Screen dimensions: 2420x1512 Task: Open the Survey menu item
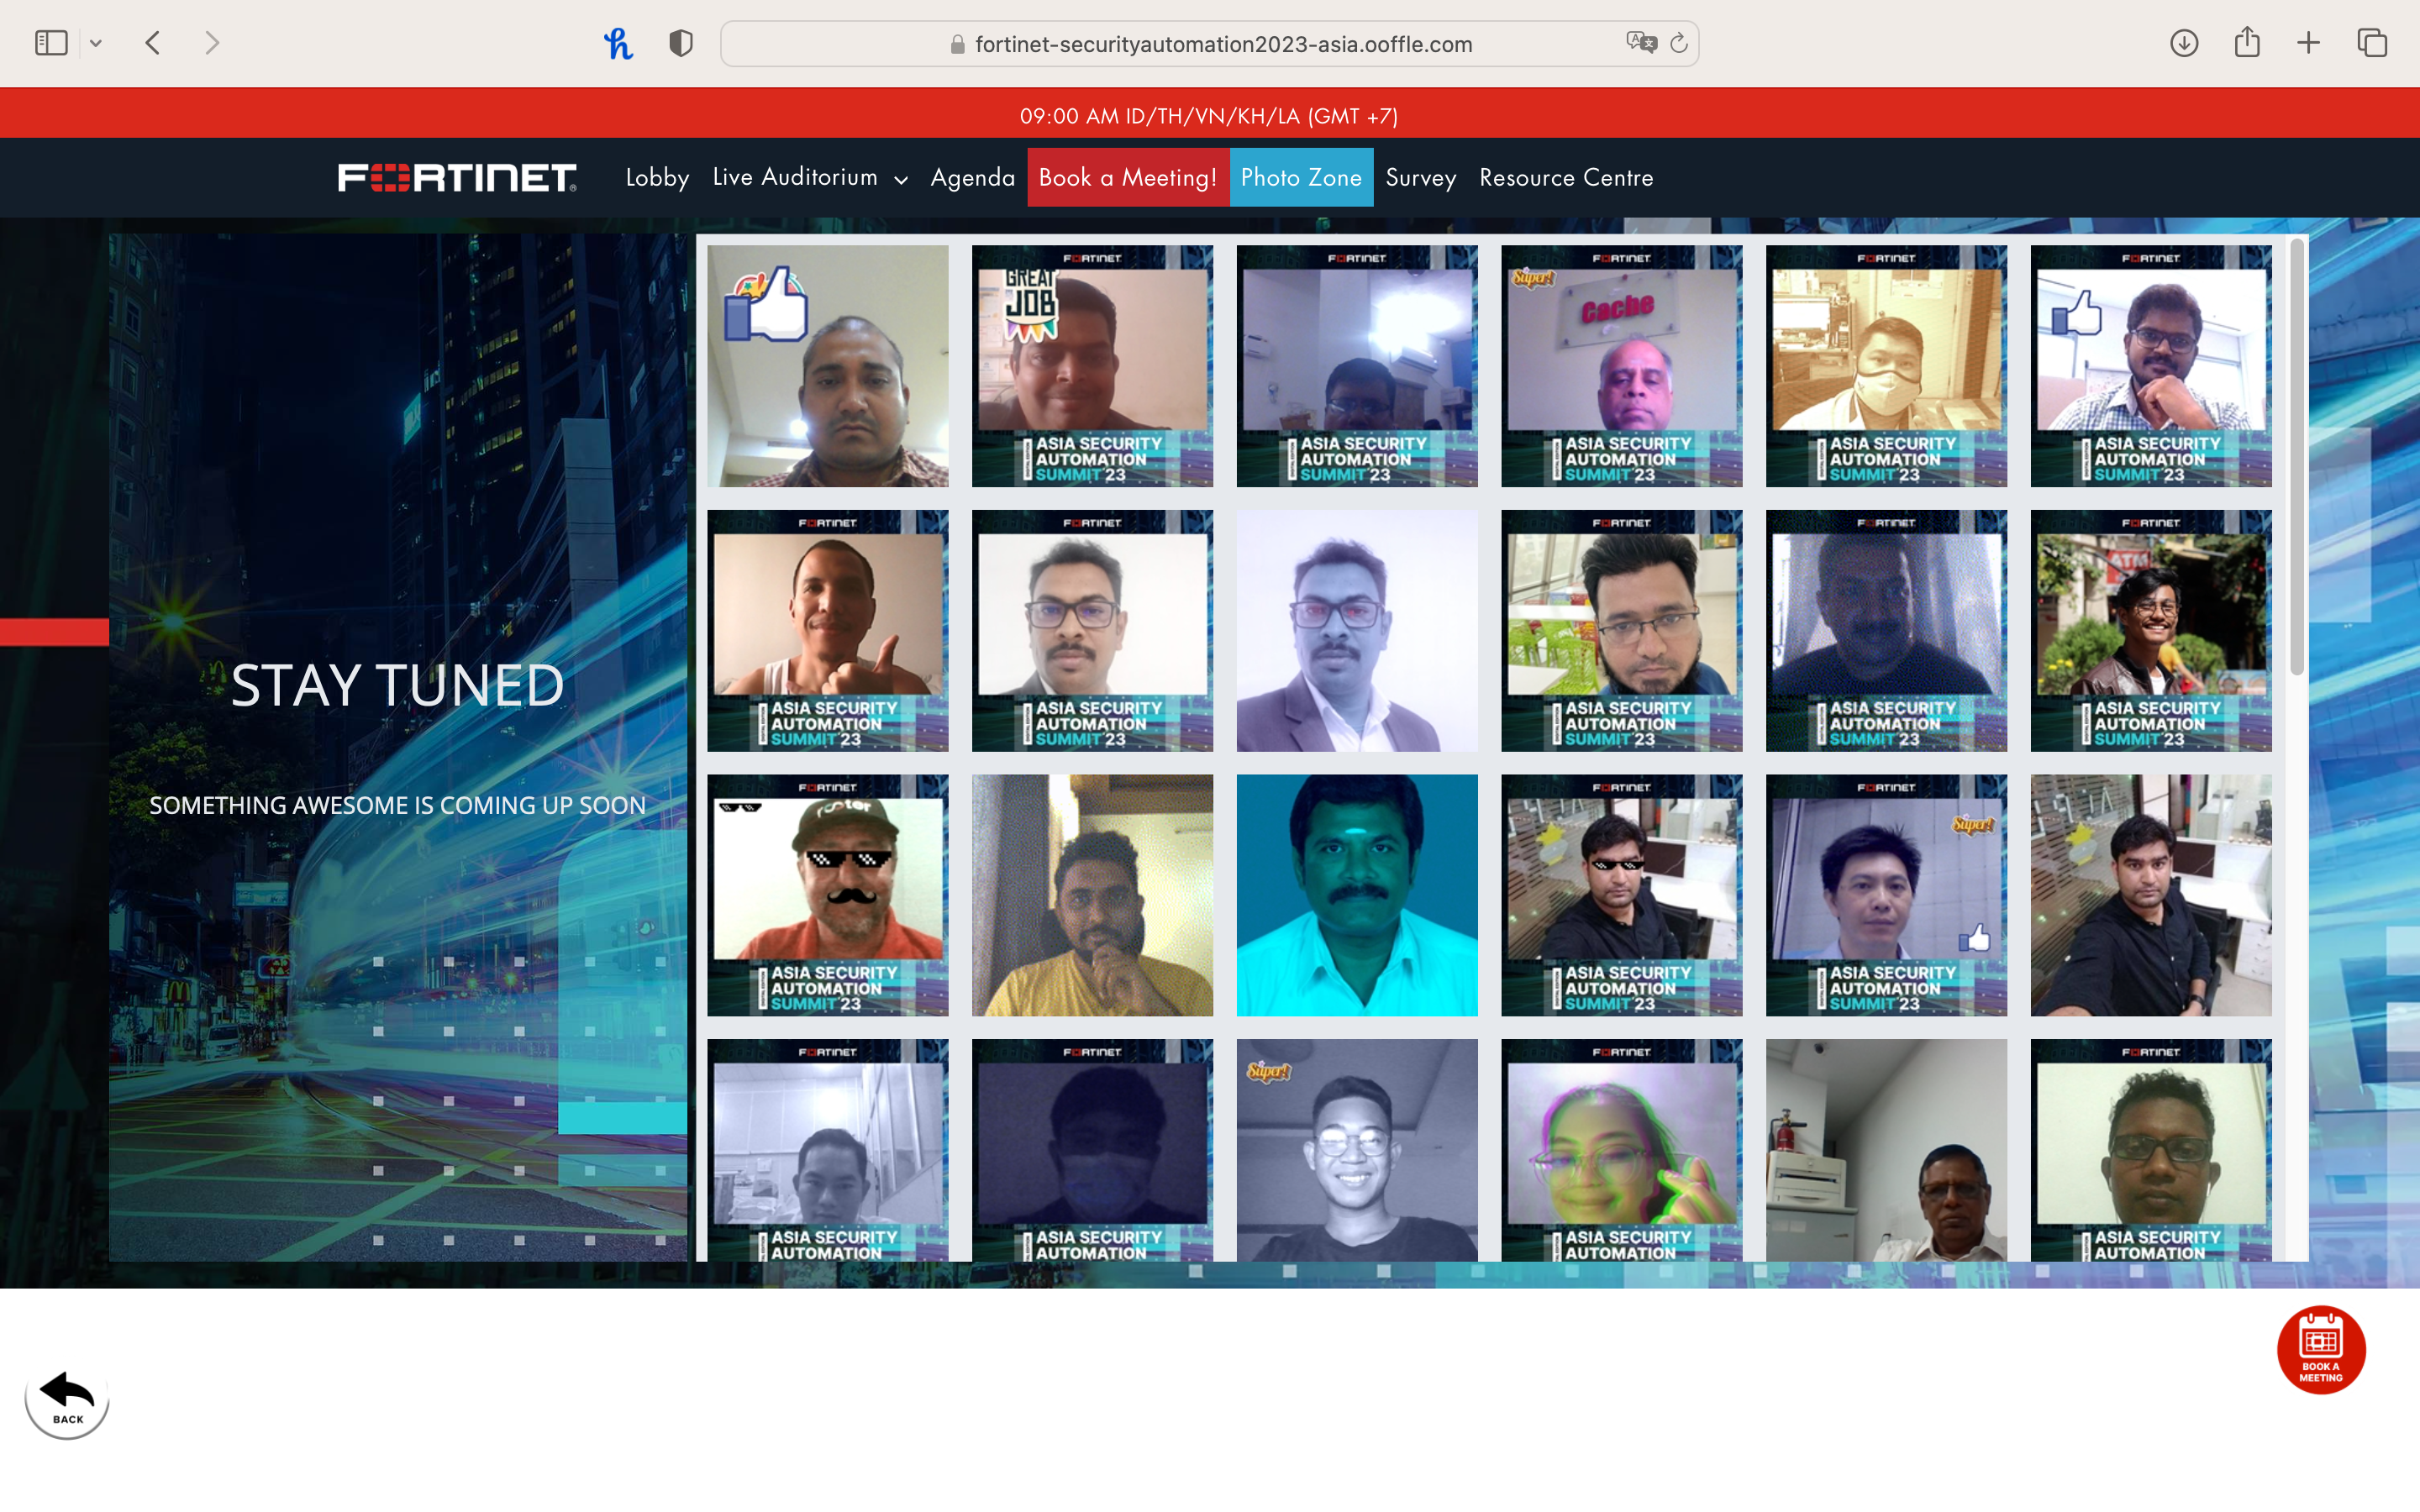[x=1420, y=177]
